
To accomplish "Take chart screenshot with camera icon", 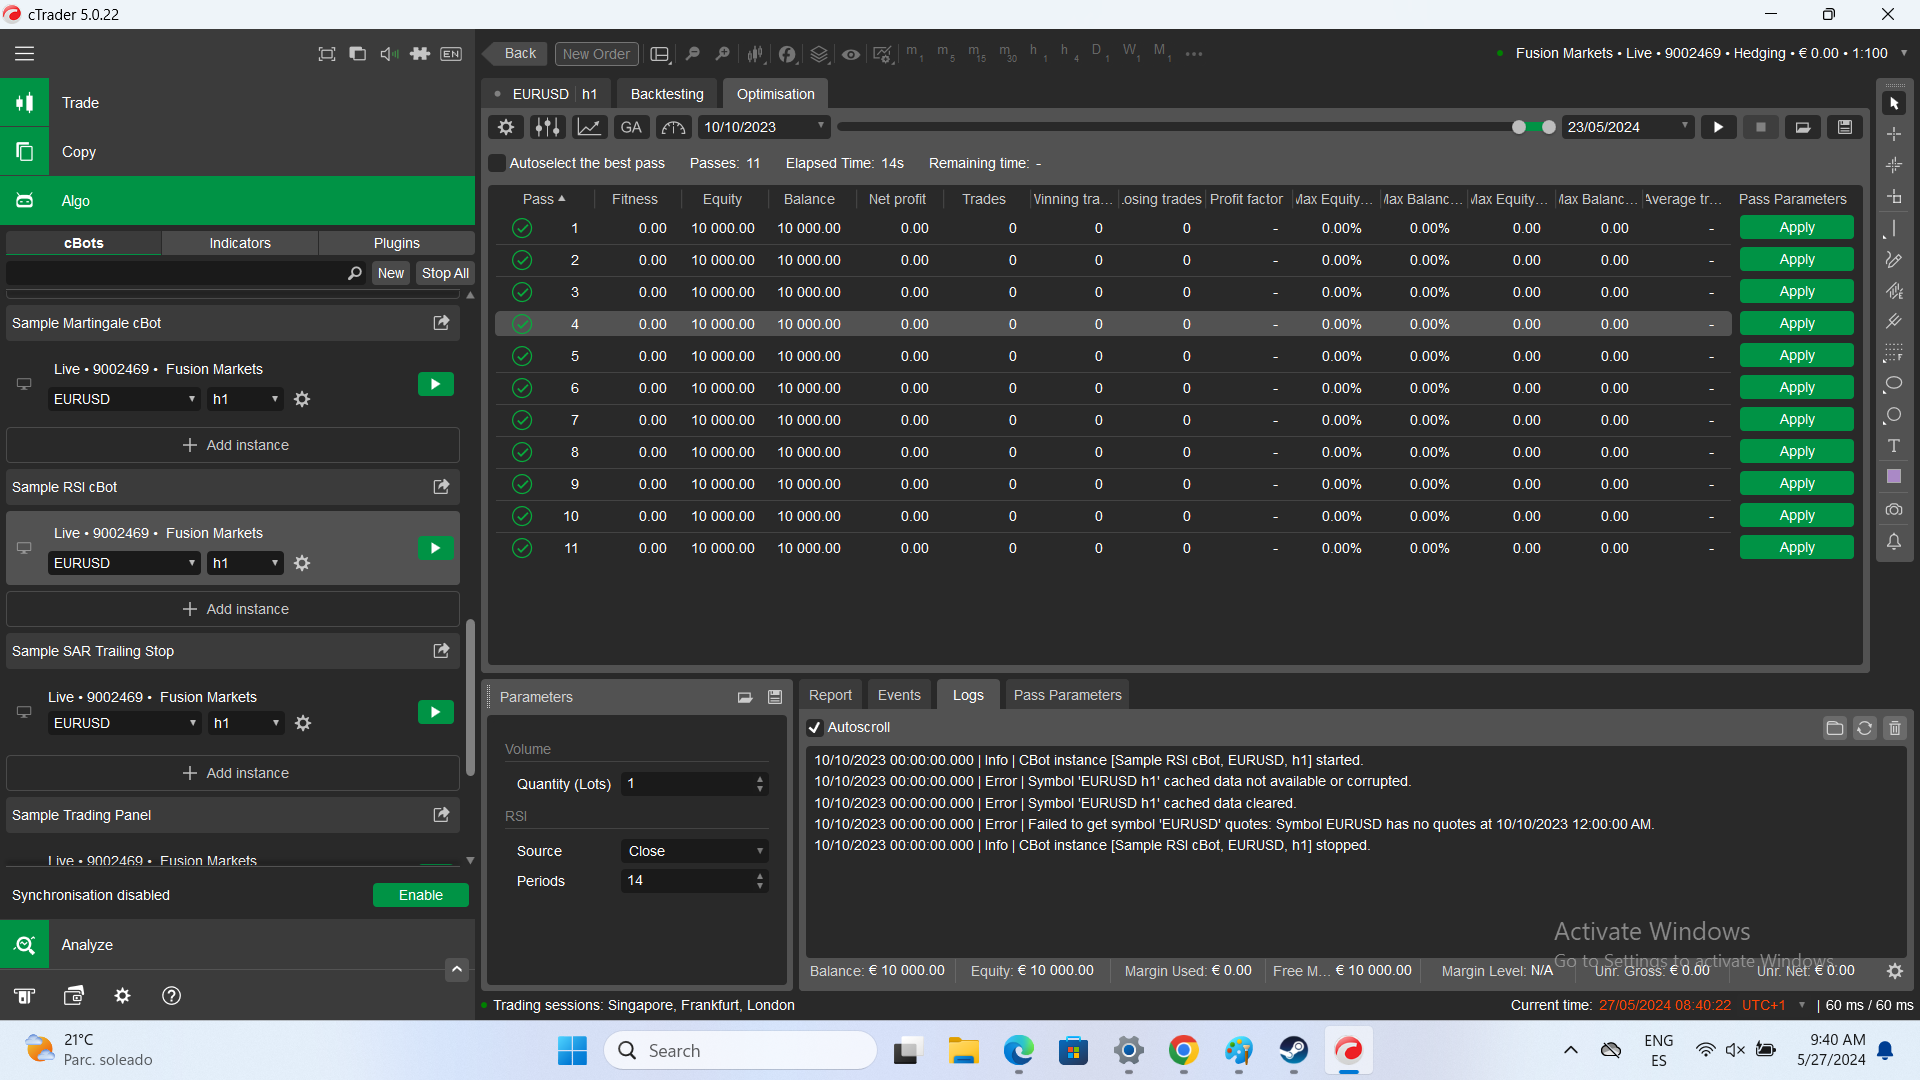I will pos(1894,509).
